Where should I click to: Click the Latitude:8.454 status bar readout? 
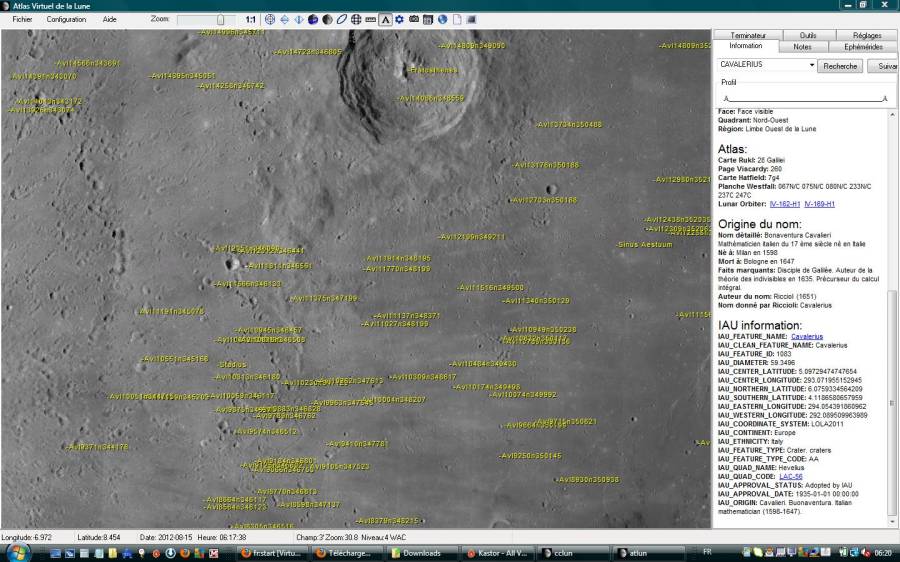(x=99, y=537)
